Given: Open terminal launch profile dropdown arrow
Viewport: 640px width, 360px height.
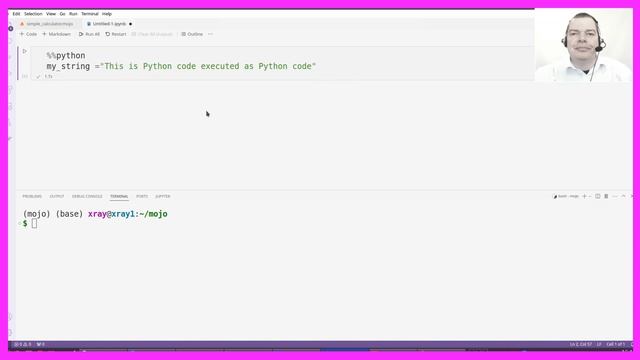Looking at the screenshot, I should click(x=590, y=196).
